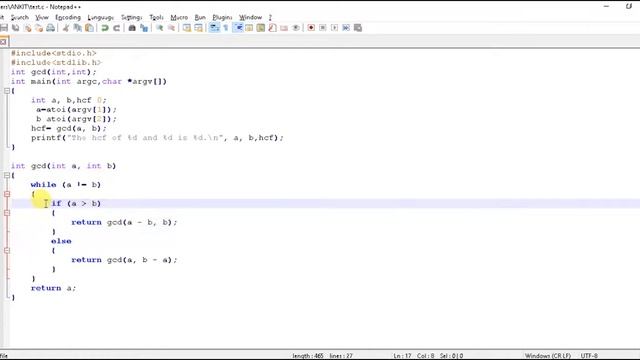Screen dimensions: 640x360
Task: Toggle file Monitoring eye icon
Action: [296, 28]
